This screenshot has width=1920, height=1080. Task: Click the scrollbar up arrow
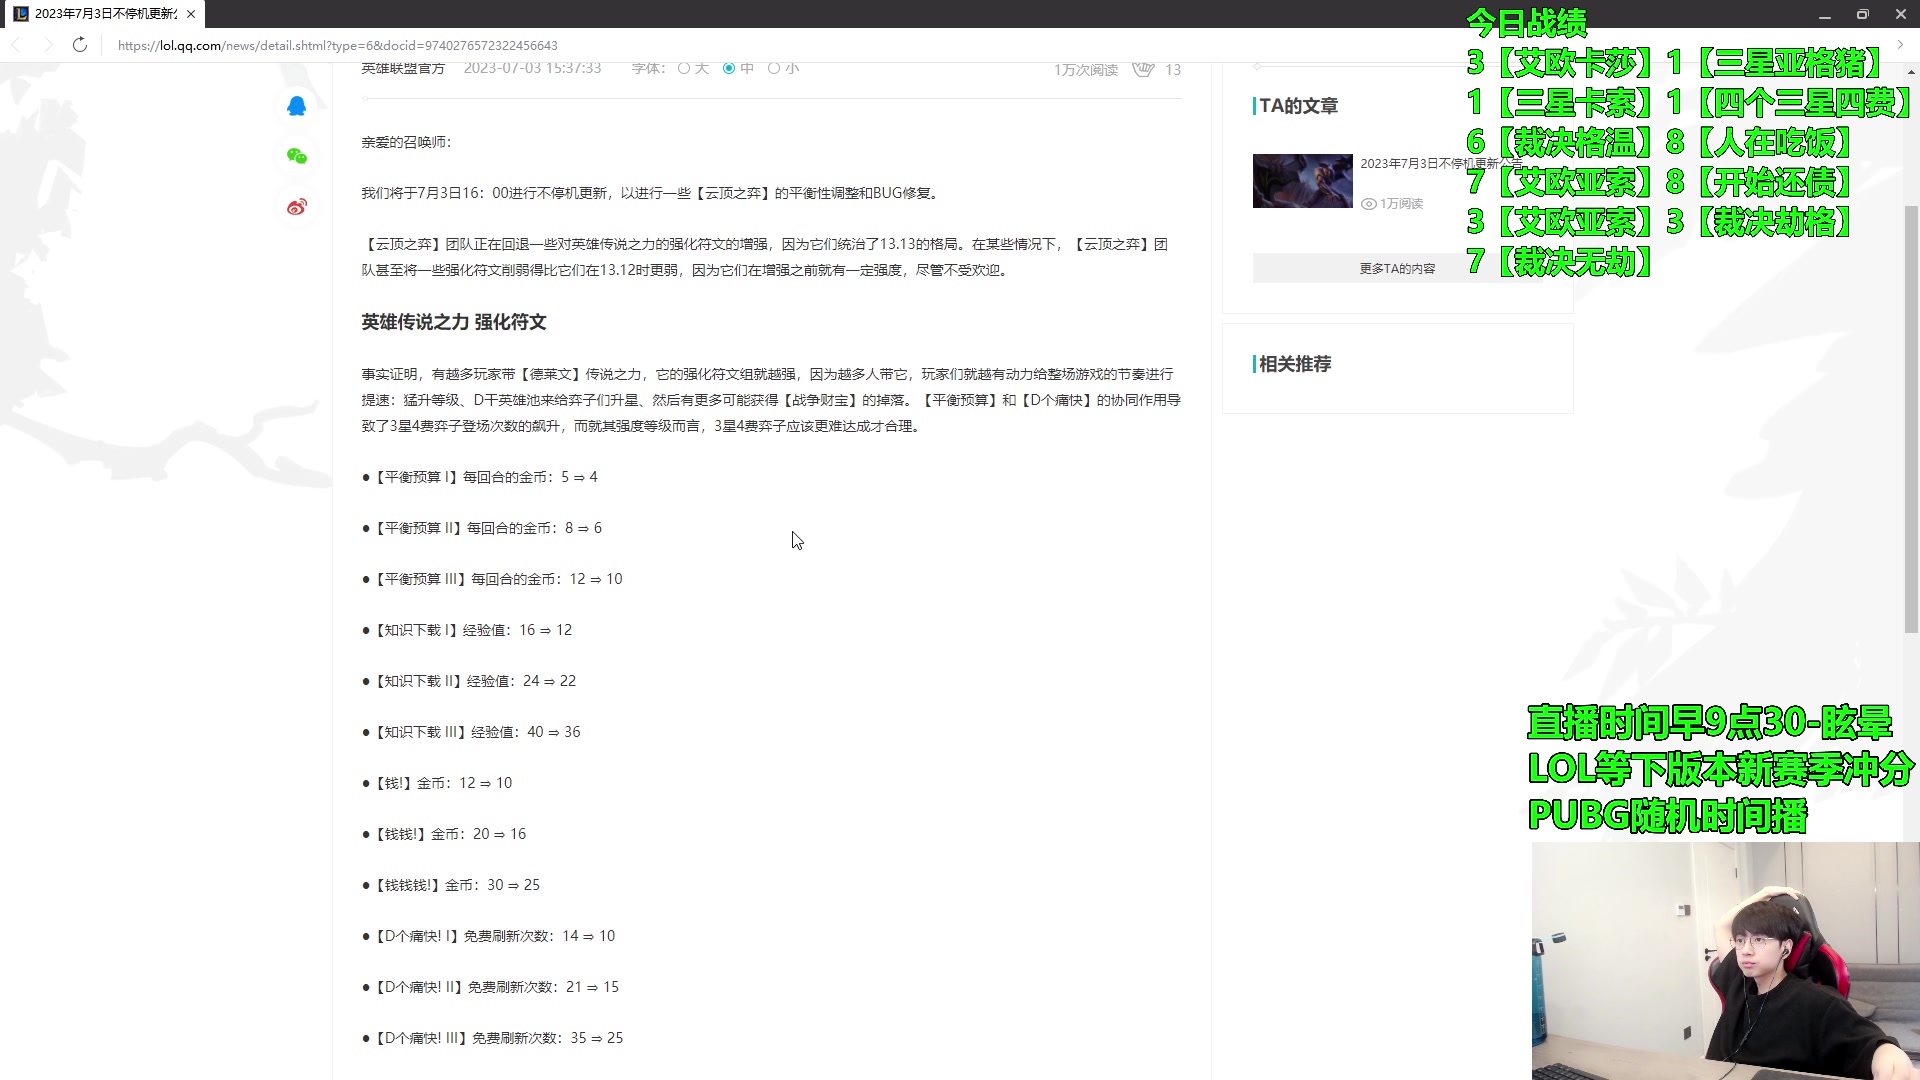[1911, 72]
